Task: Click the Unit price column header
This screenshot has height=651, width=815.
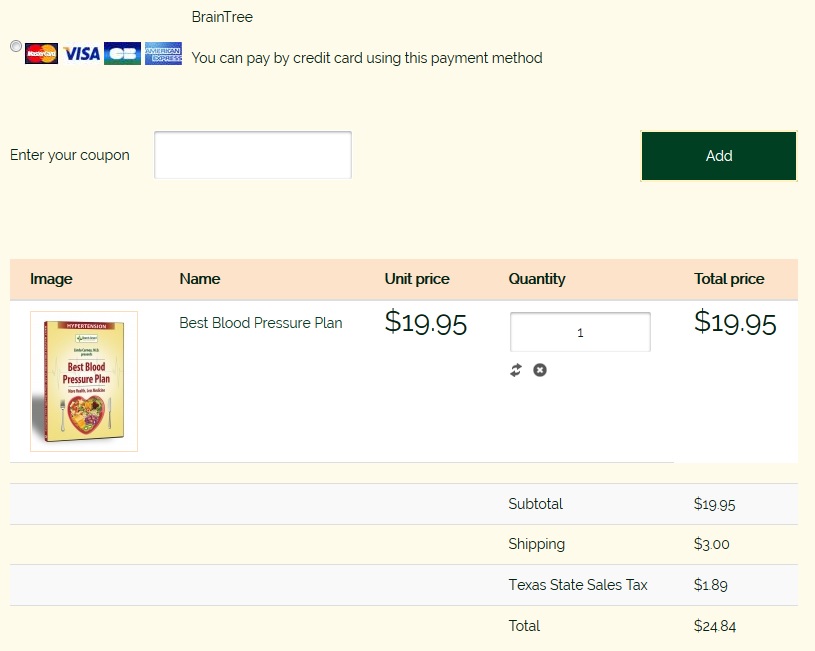Action: 417,279
